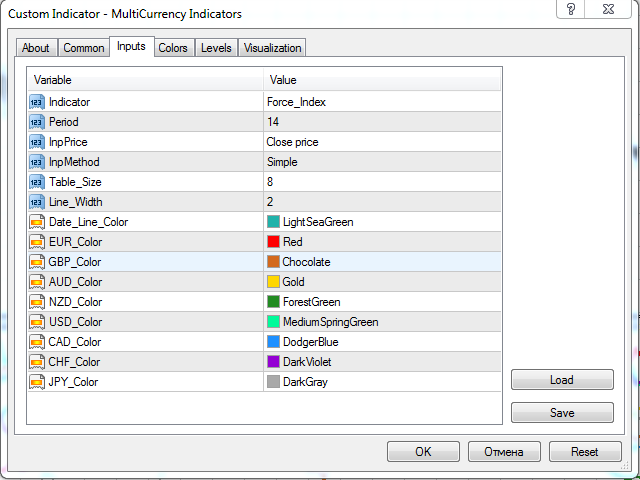Viewport: 640px width, 480px height.
Task: Switch to the Common tab
Action: (x=84, y=48)
